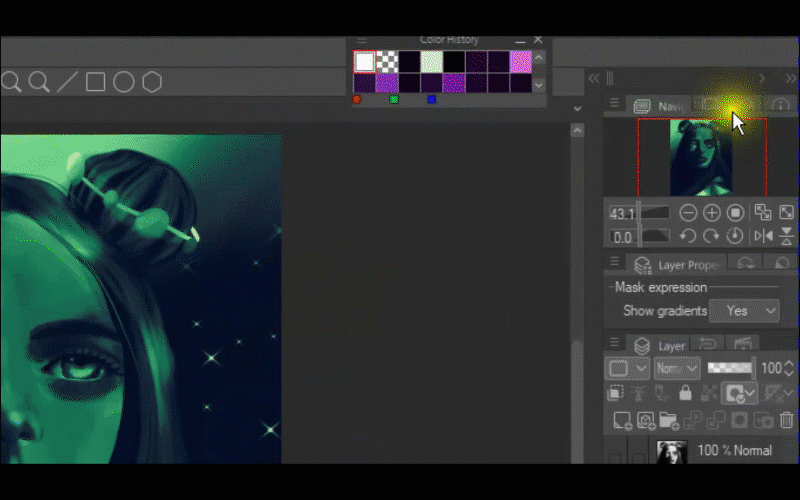Flip canvas vertically in Navigator
The height and width of the screenshot is (500, 800).
pos(787,236)
